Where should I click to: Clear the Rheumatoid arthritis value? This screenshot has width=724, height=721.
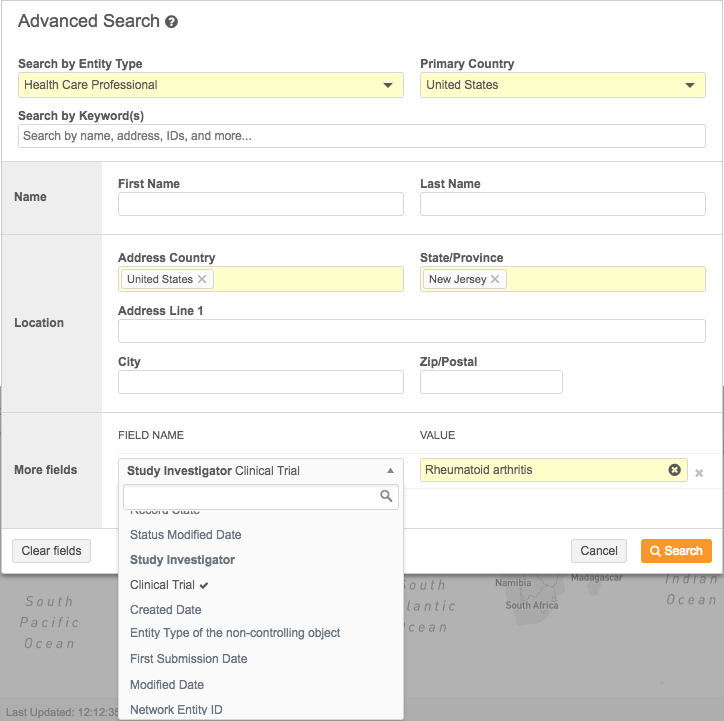click(674, 470)
